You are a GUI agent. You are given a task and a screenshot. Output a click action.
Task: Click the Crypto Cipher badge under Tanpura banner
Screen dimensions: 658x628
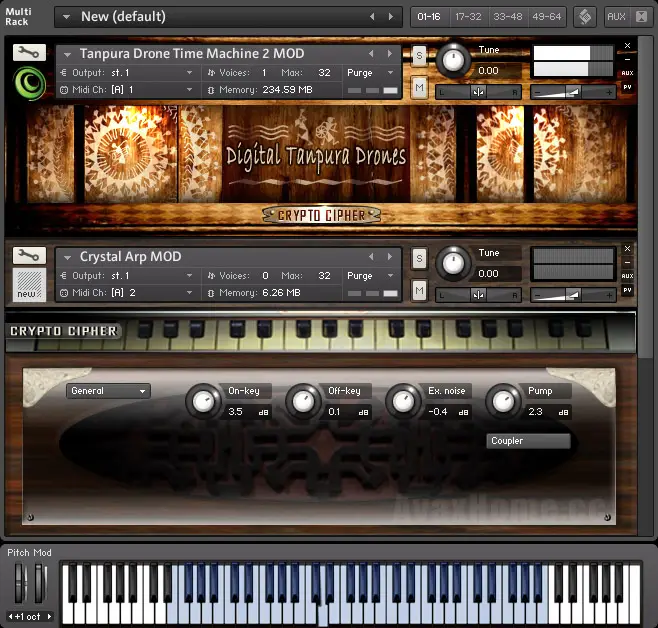pos(321,215)
